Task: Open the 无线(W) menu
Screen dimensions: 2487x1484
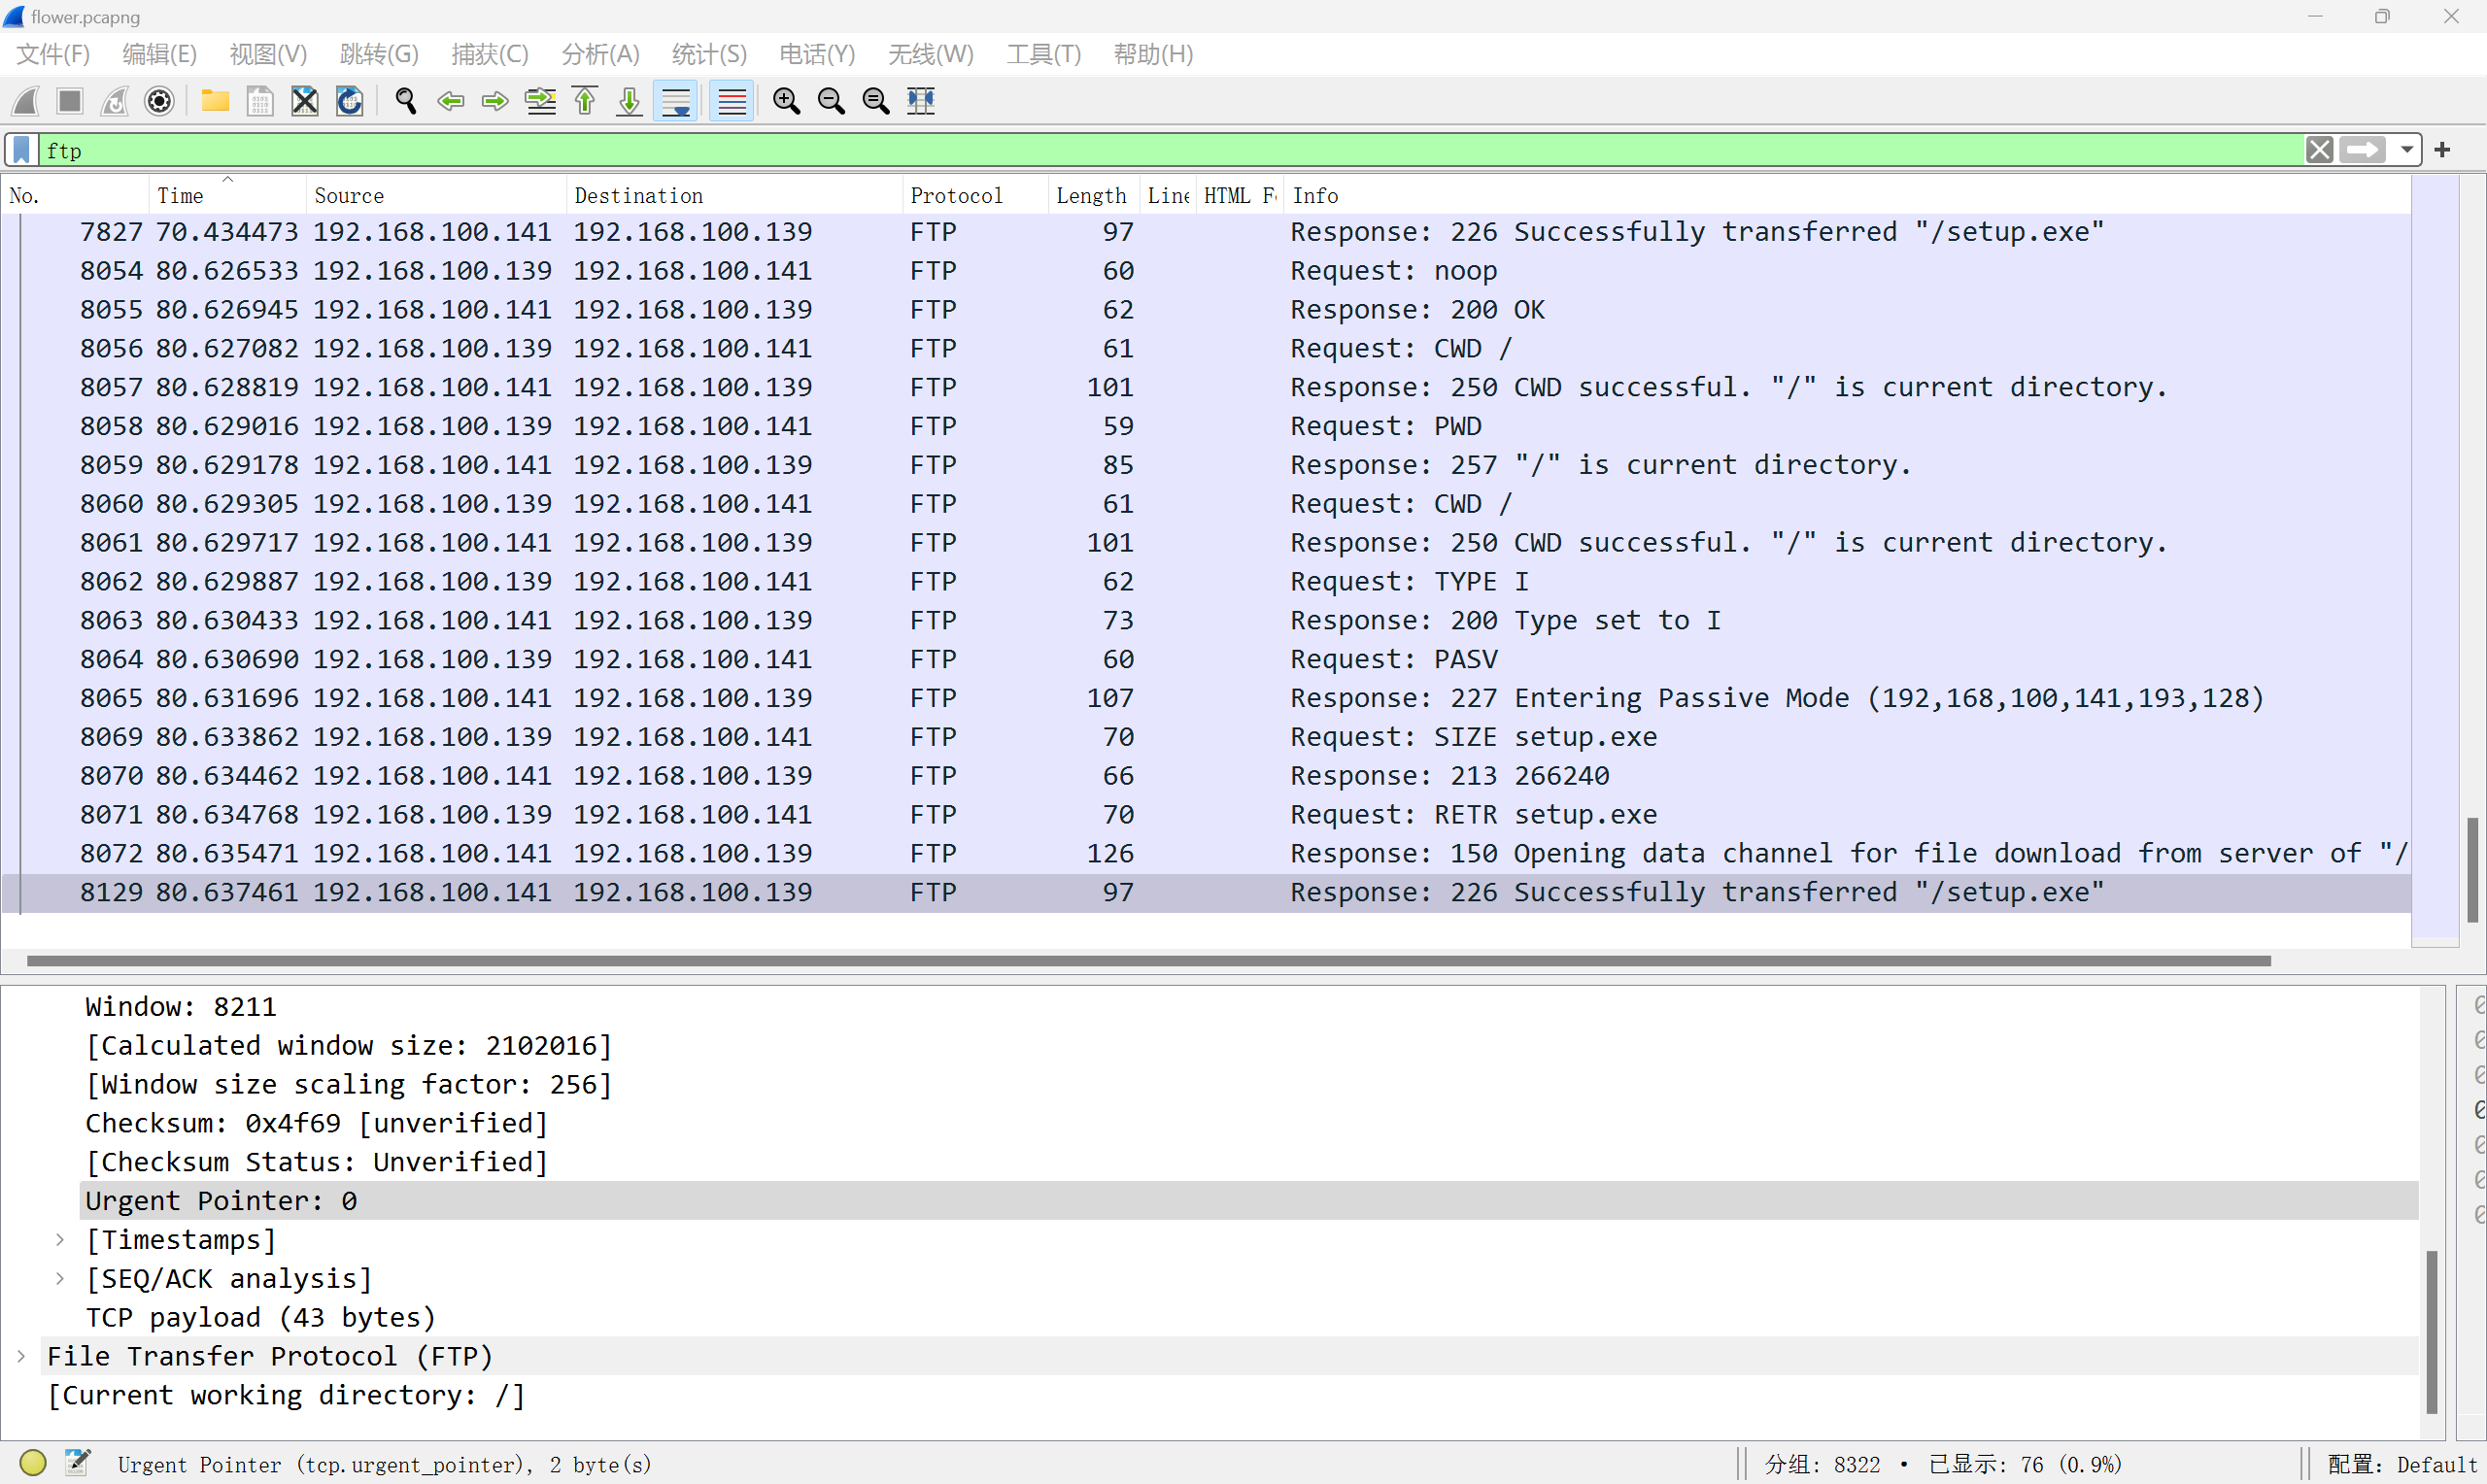Action: pyautogui.click(x=930, y=54)
